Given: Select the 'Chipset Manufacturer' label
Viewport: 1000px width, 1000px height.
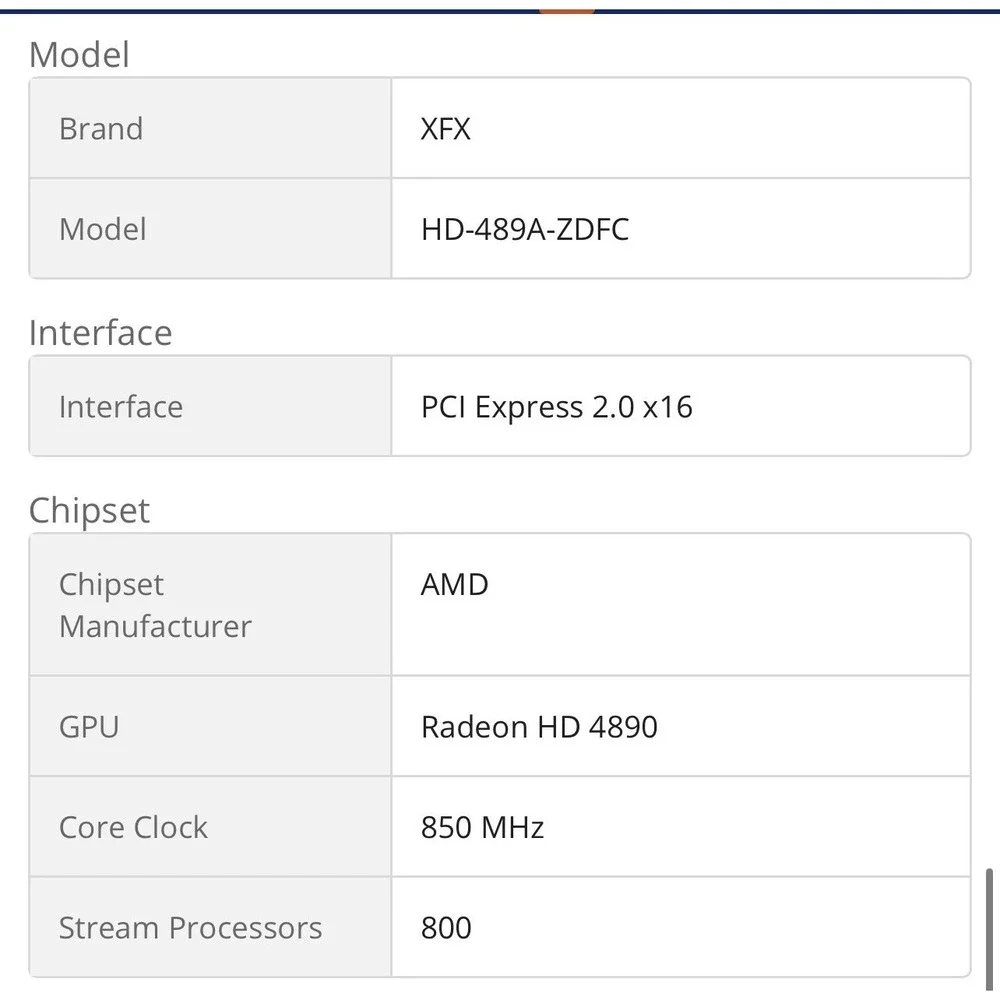Looking at the screenshot, I should (x=155, y=605).
